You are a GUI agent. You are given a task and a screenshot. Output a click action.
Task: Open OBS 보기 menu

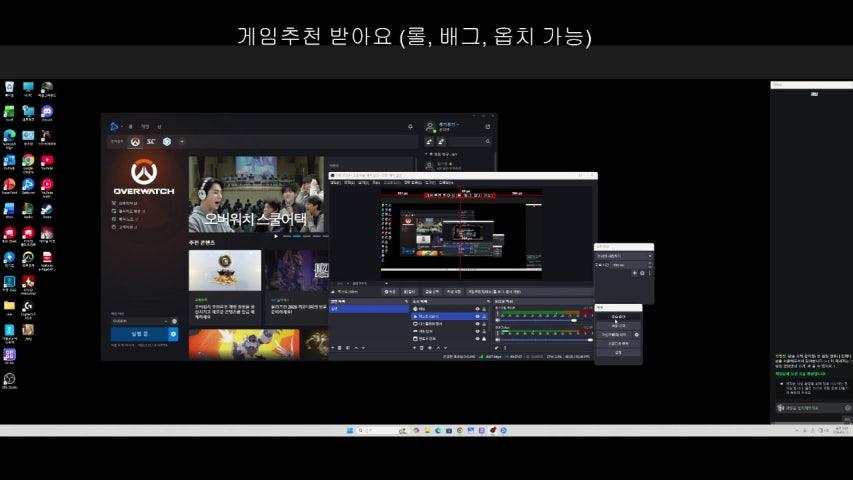point(364,182)
